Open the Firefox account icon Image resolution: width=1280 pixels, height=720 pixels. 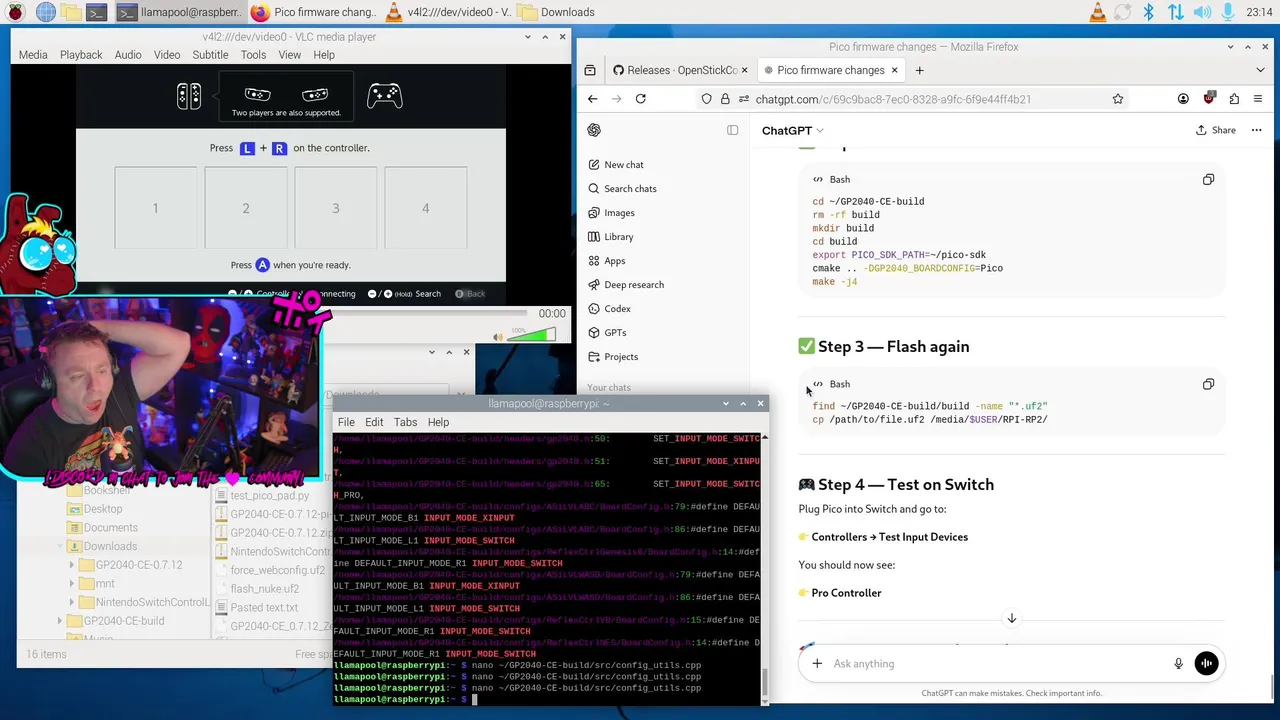click(x=1183, y=99)
